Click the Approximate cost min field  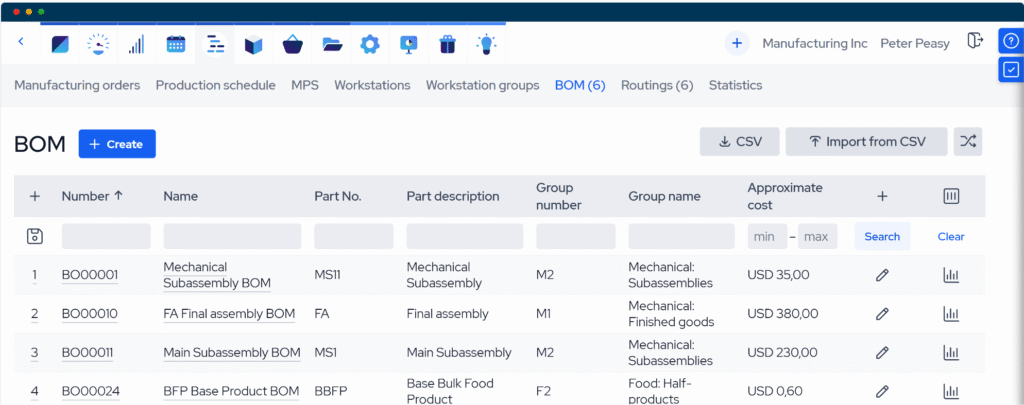(x=766, y=237)
